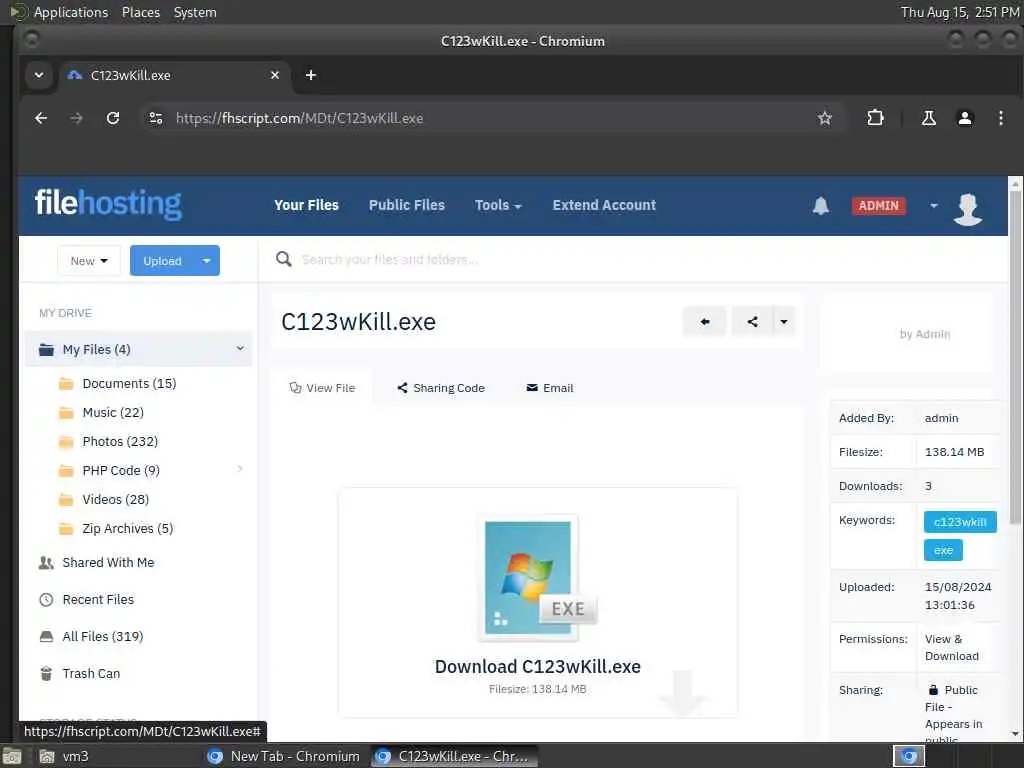Click the ADMIN badge
1024x768 pixels.
(x=878, y=206)
